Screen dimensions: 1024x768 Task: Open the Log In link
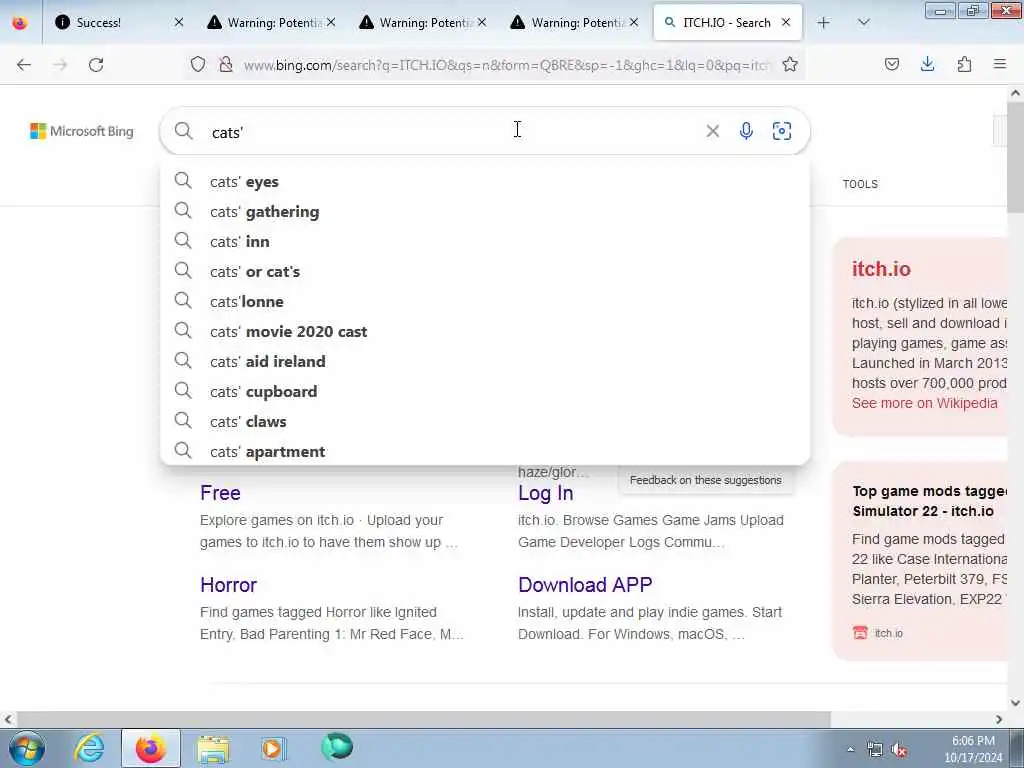(x=545, y=493)
